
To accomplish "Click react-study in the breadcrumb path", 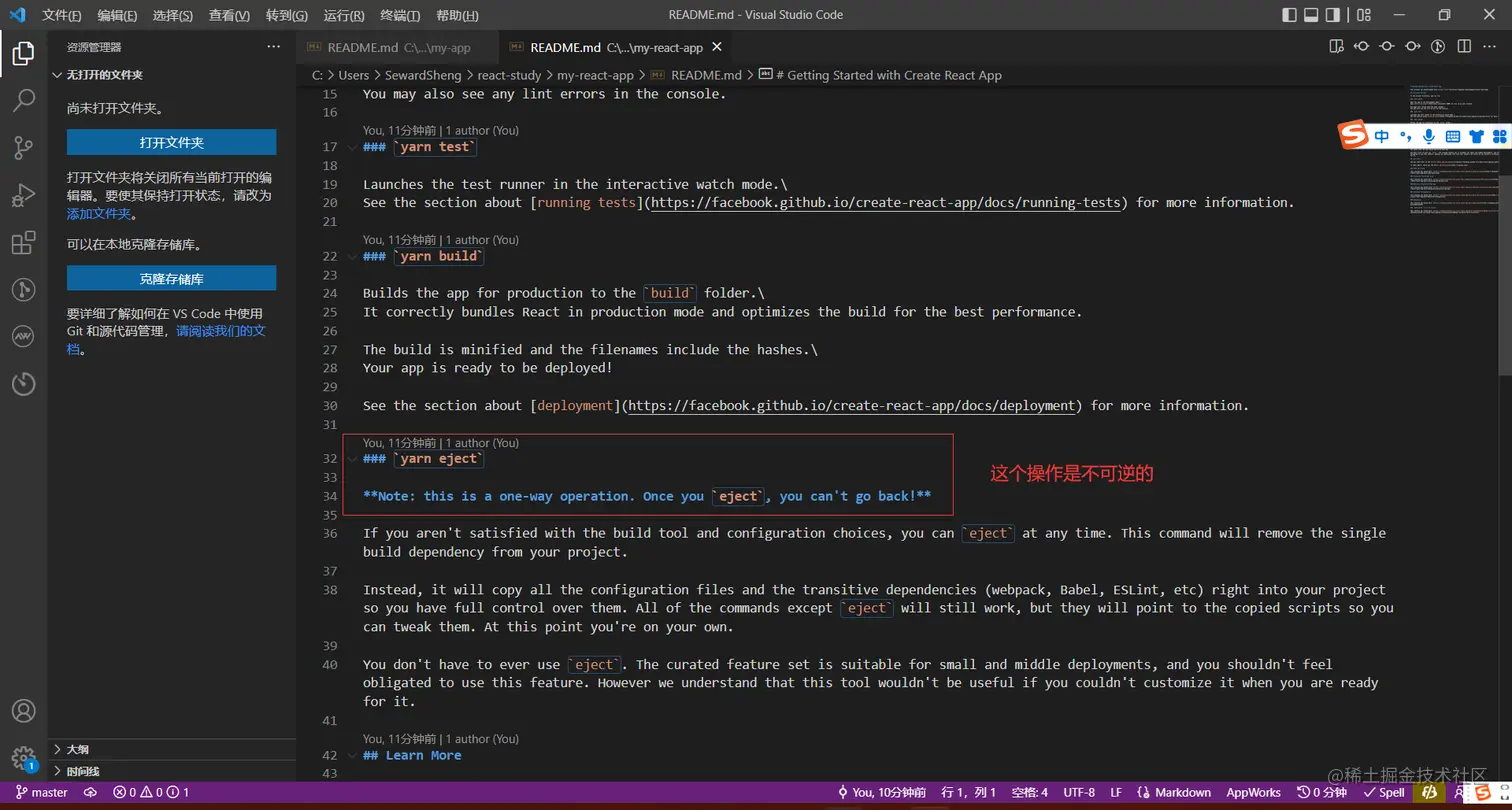I will 509,75.
